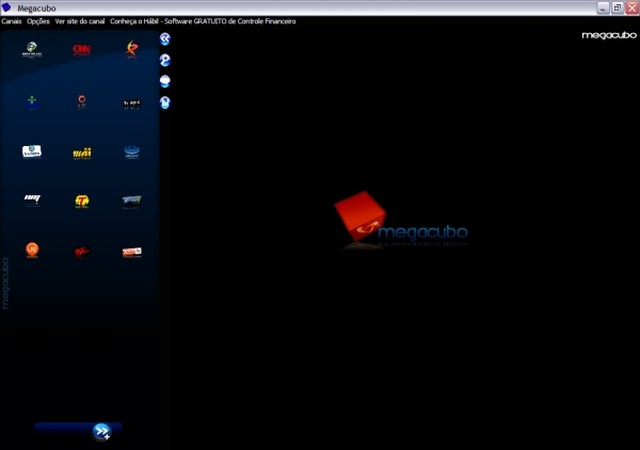Click the megacubo logo in top-right corner
The height and width of the screenshot is (450, 640).
pos(609,36)
